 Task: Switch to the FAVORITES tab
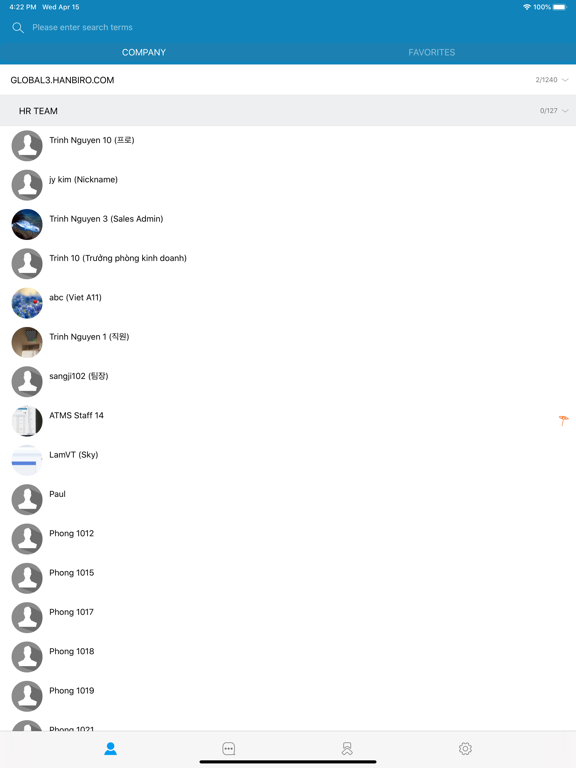pos(432,52)
